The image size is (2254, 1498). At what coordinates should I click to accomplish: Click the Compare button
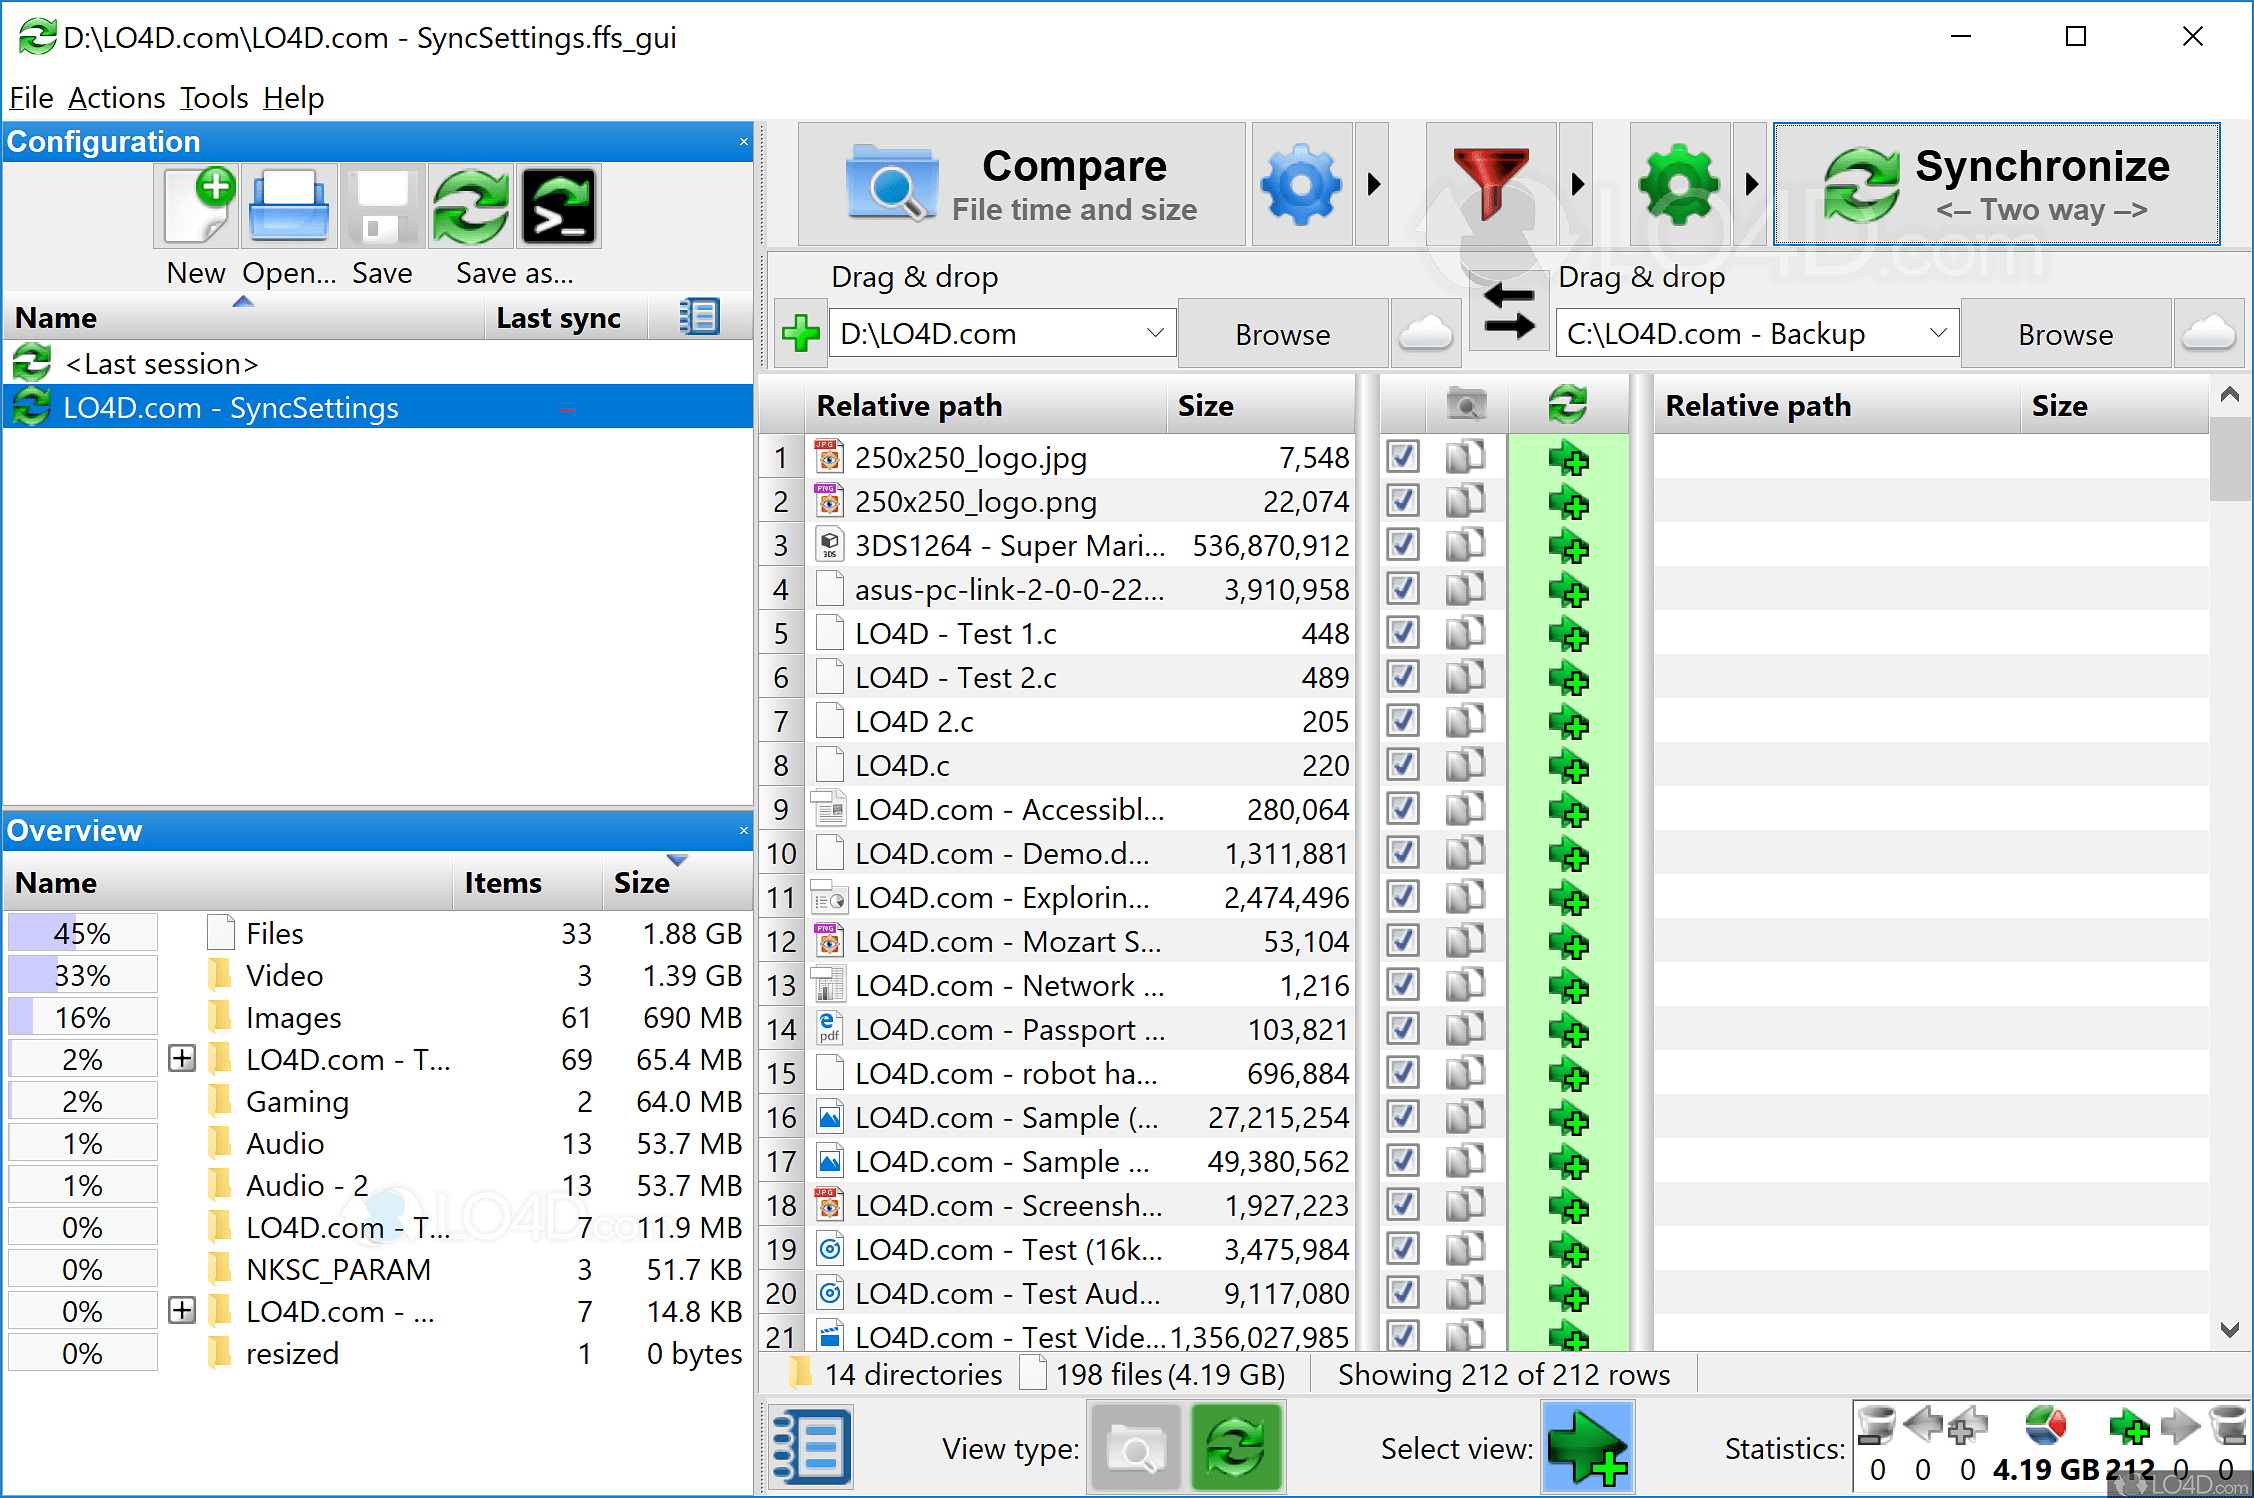(1021, 185)
